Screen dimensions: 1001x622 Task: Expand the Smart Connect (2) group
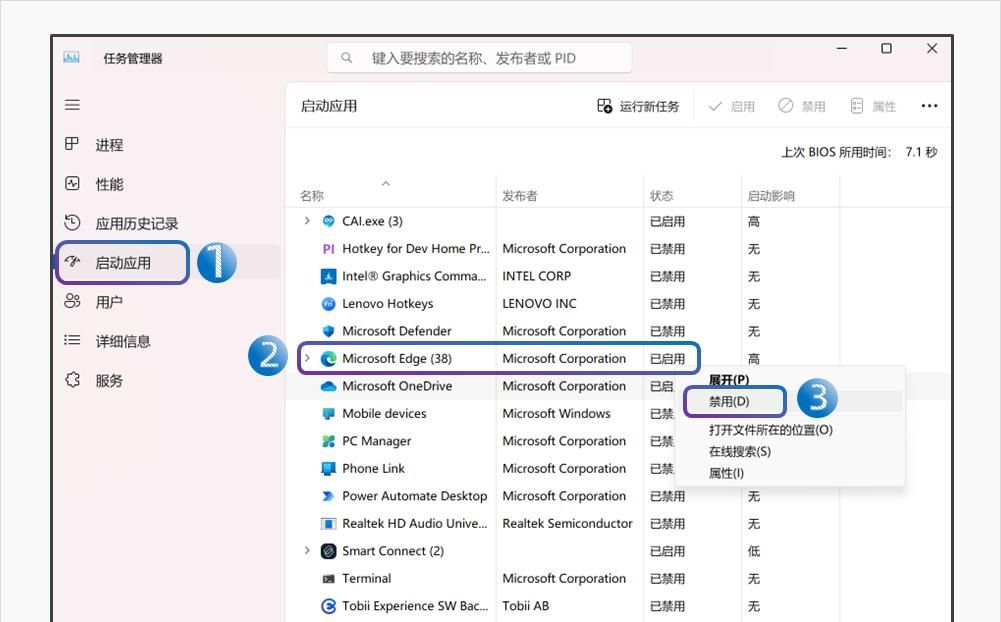click(307, 550)
